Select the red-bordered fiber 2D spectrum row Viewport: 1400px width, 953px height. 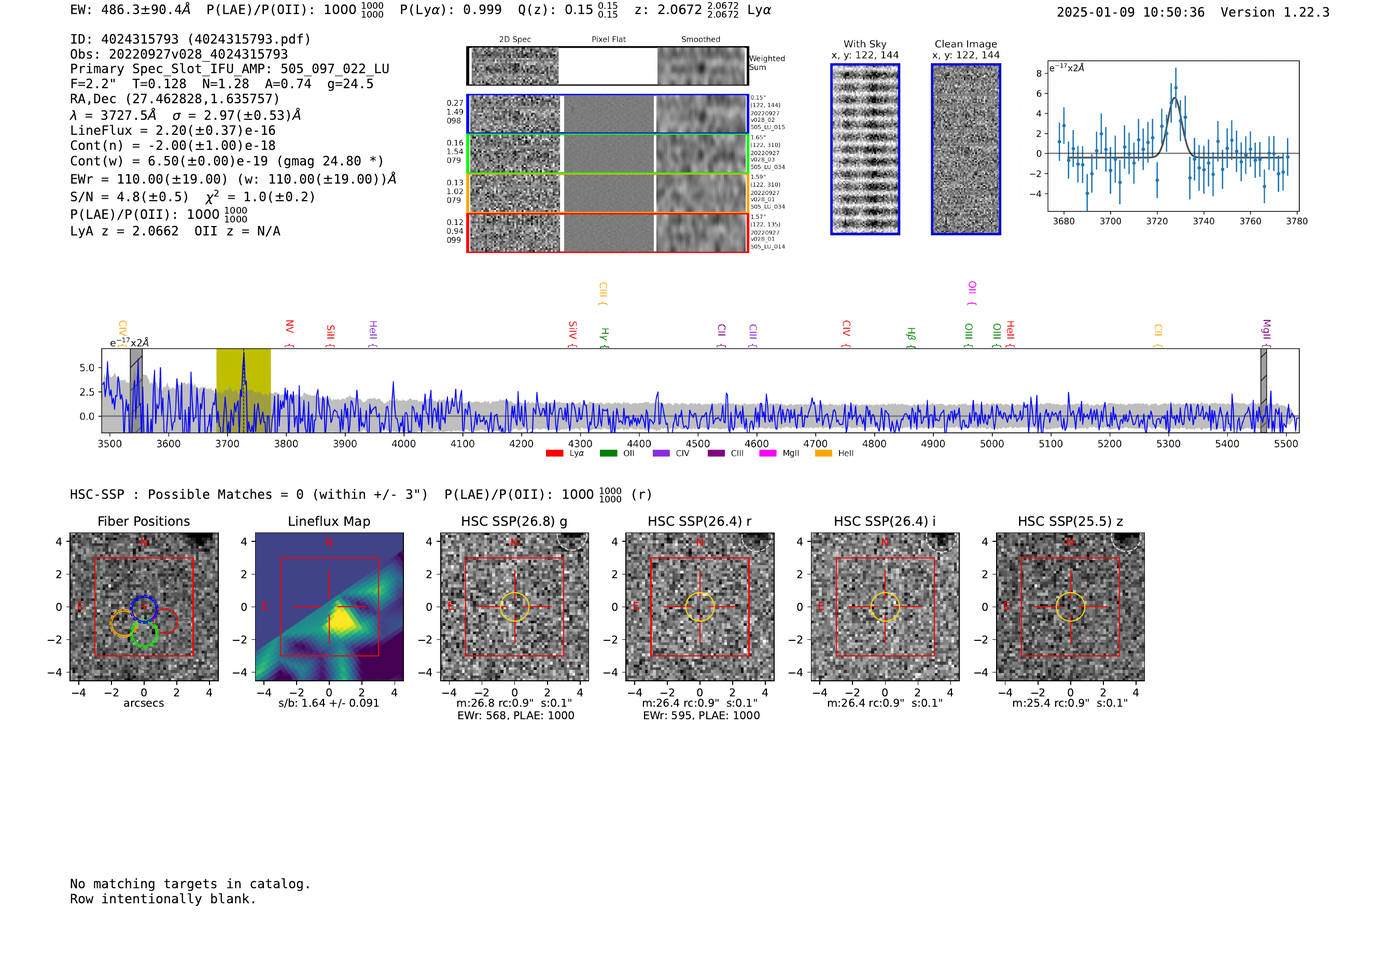[x=607, y=232]
